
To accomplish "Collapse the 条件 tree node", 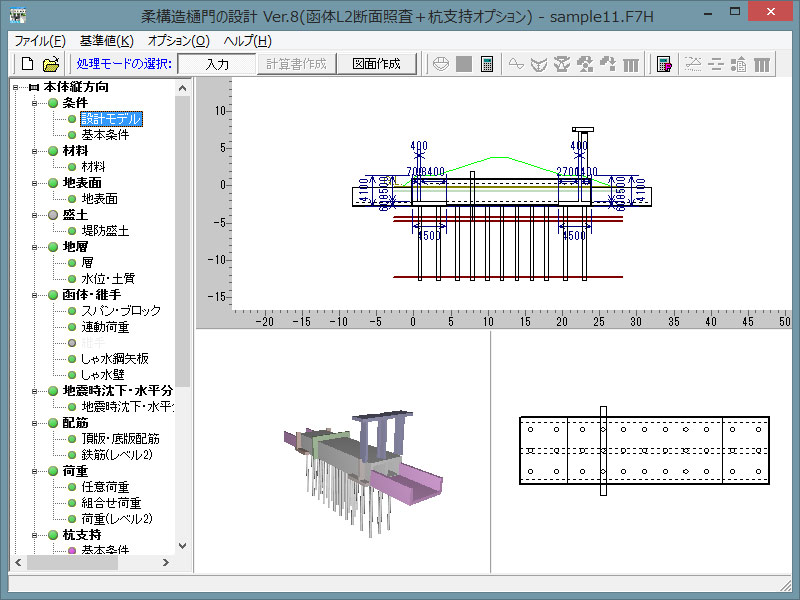I will pos(34,103).
